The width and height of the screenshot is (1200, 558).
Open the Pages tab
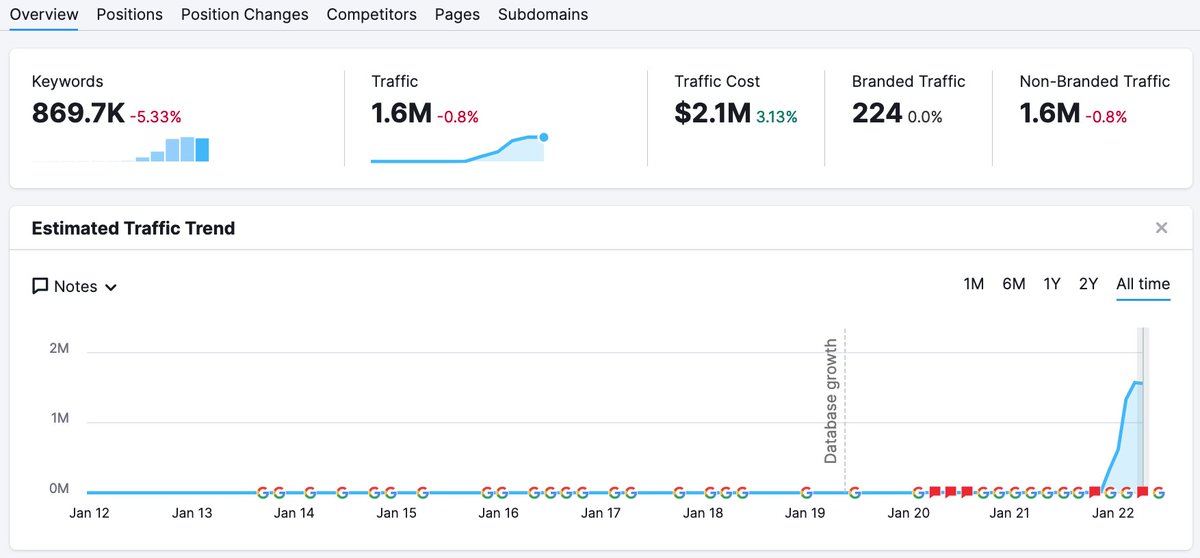pos(457,14)
